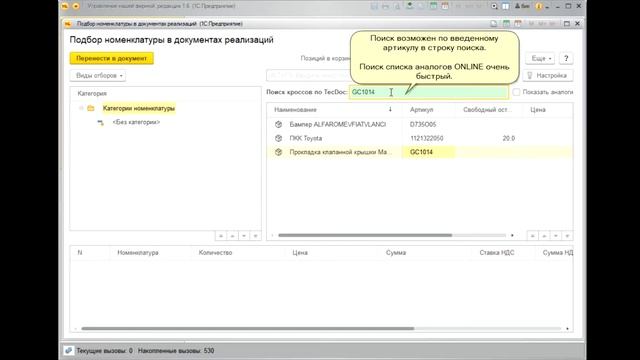Jump to last row button under category panel

tap(256, 236)
